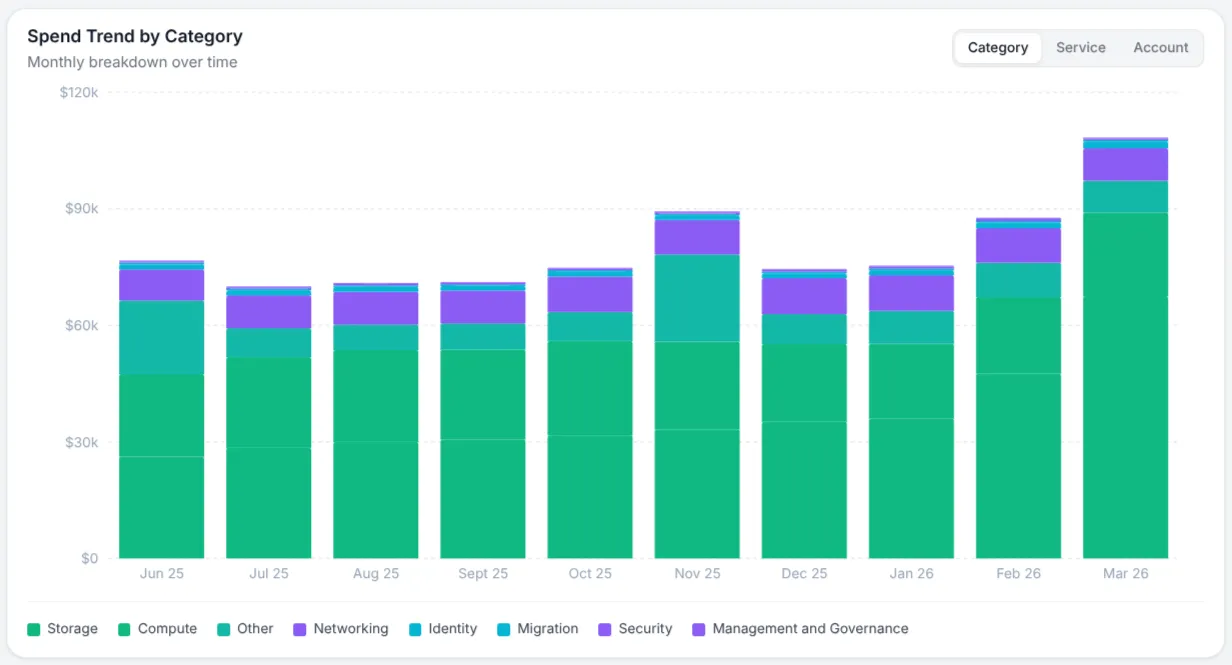Select the Storage legend label
The height and width of the screenshot is (665, 1232).
(x=73, y=629)
